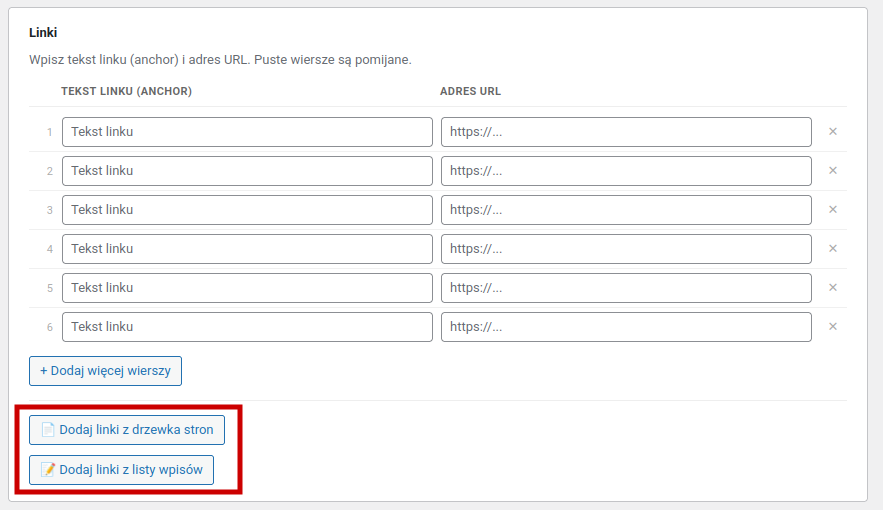This screenshot has width=883, height=510.
Task: Click the × icon on row 3
Action: (x=832, y=210)
